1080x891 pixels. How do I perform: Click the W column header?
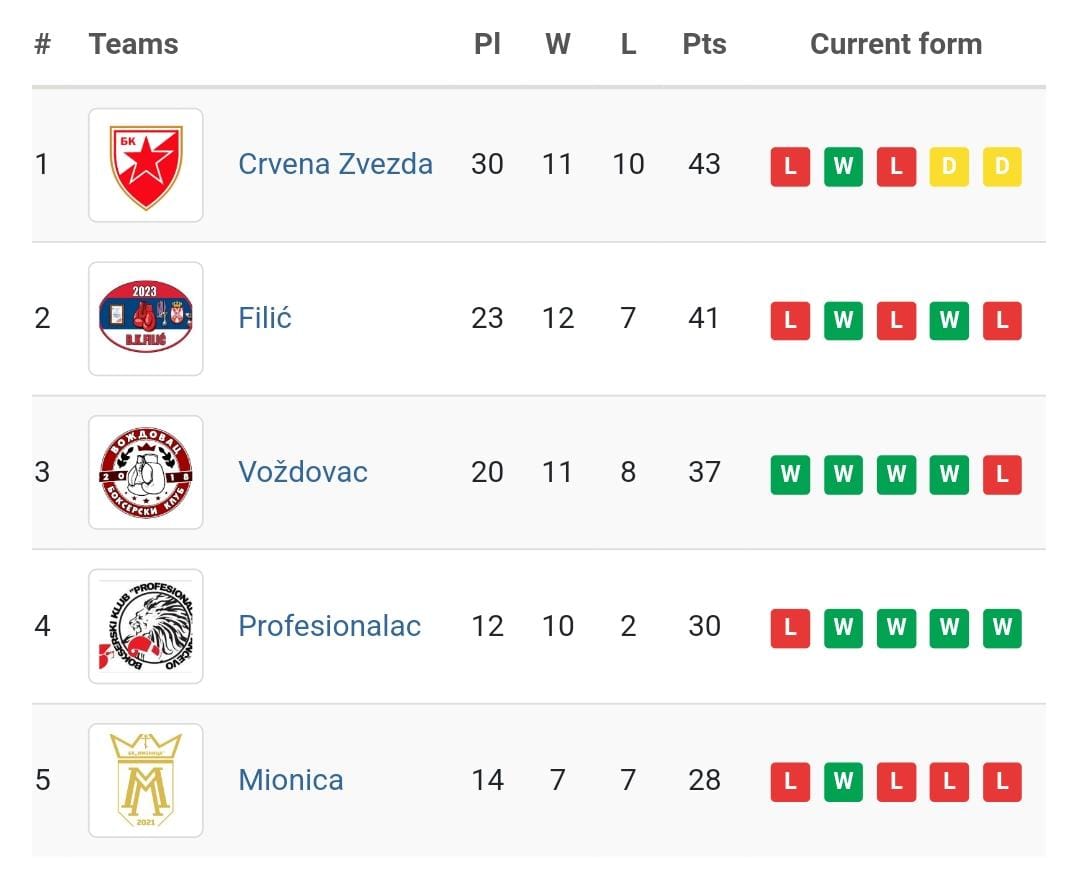coord(558,44)
